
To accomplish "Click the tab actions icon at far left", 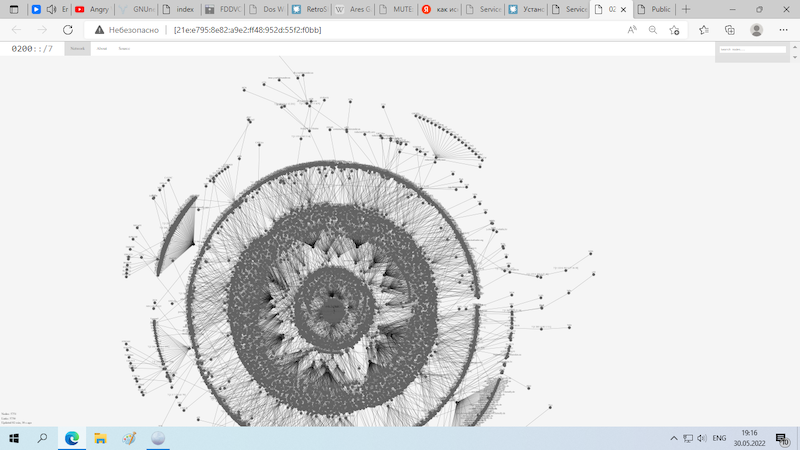I will 14,9.
